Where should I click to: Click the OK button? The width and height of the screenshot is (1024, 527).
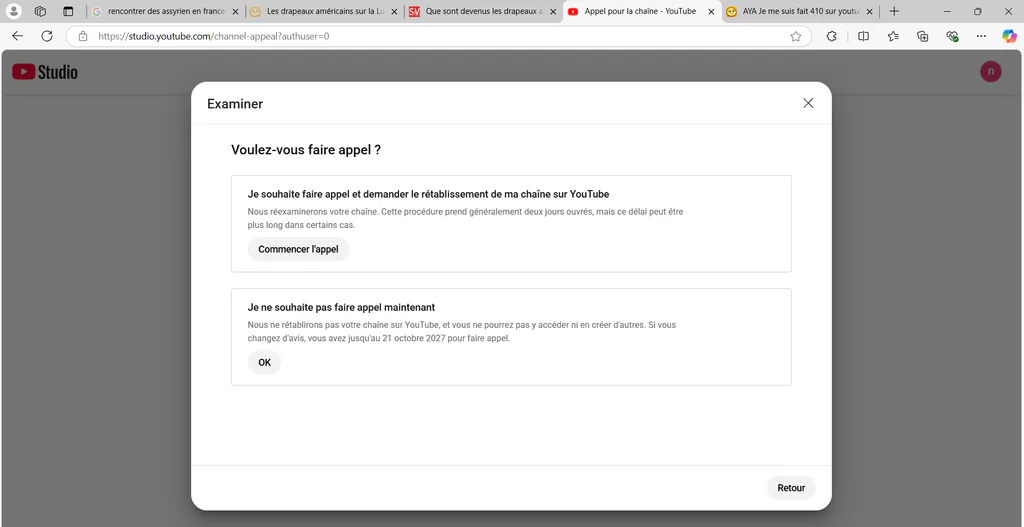(x=264, y=362)
